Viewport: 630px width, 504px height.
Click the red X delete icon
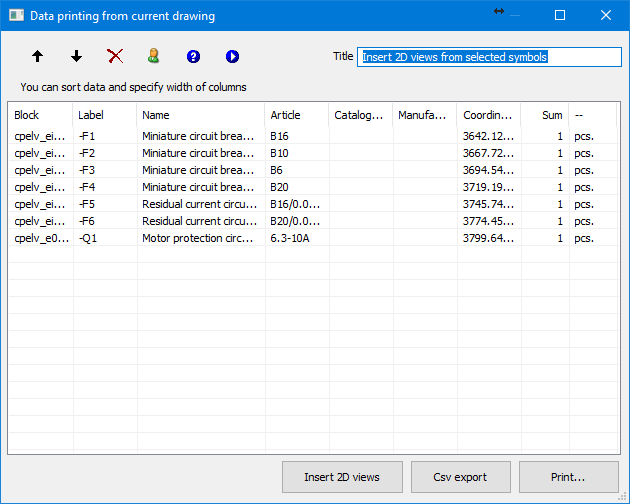(115, 56)
